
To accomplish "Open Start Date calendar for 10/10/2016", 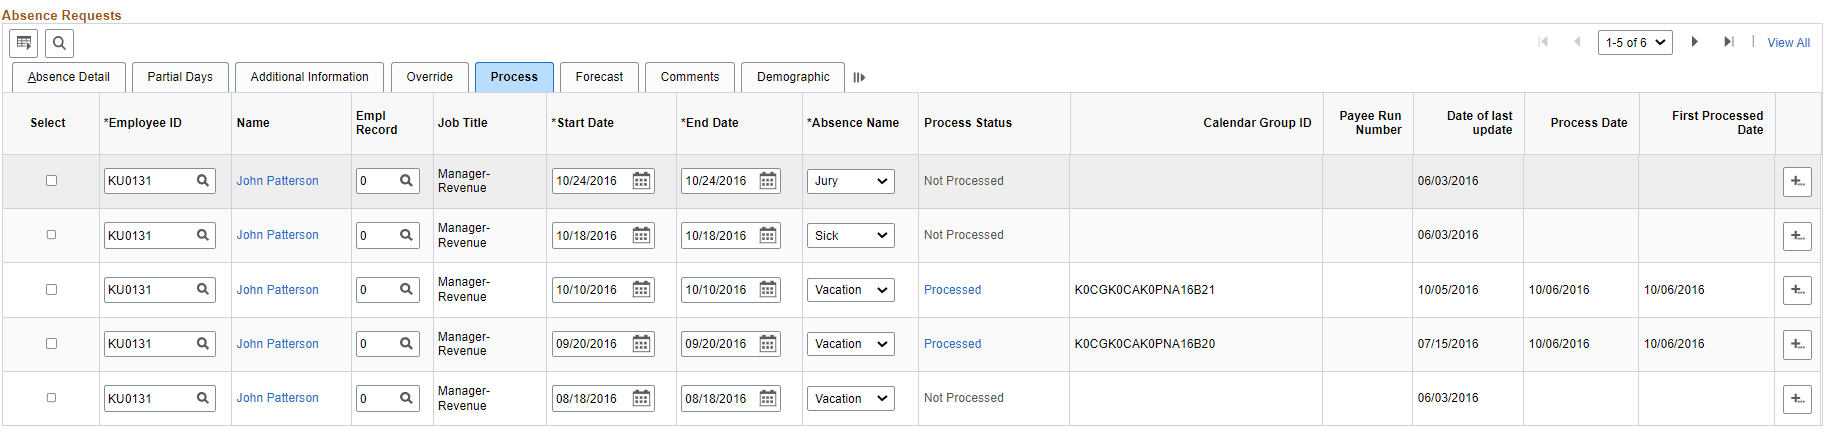I will click(x=642, y=290).
